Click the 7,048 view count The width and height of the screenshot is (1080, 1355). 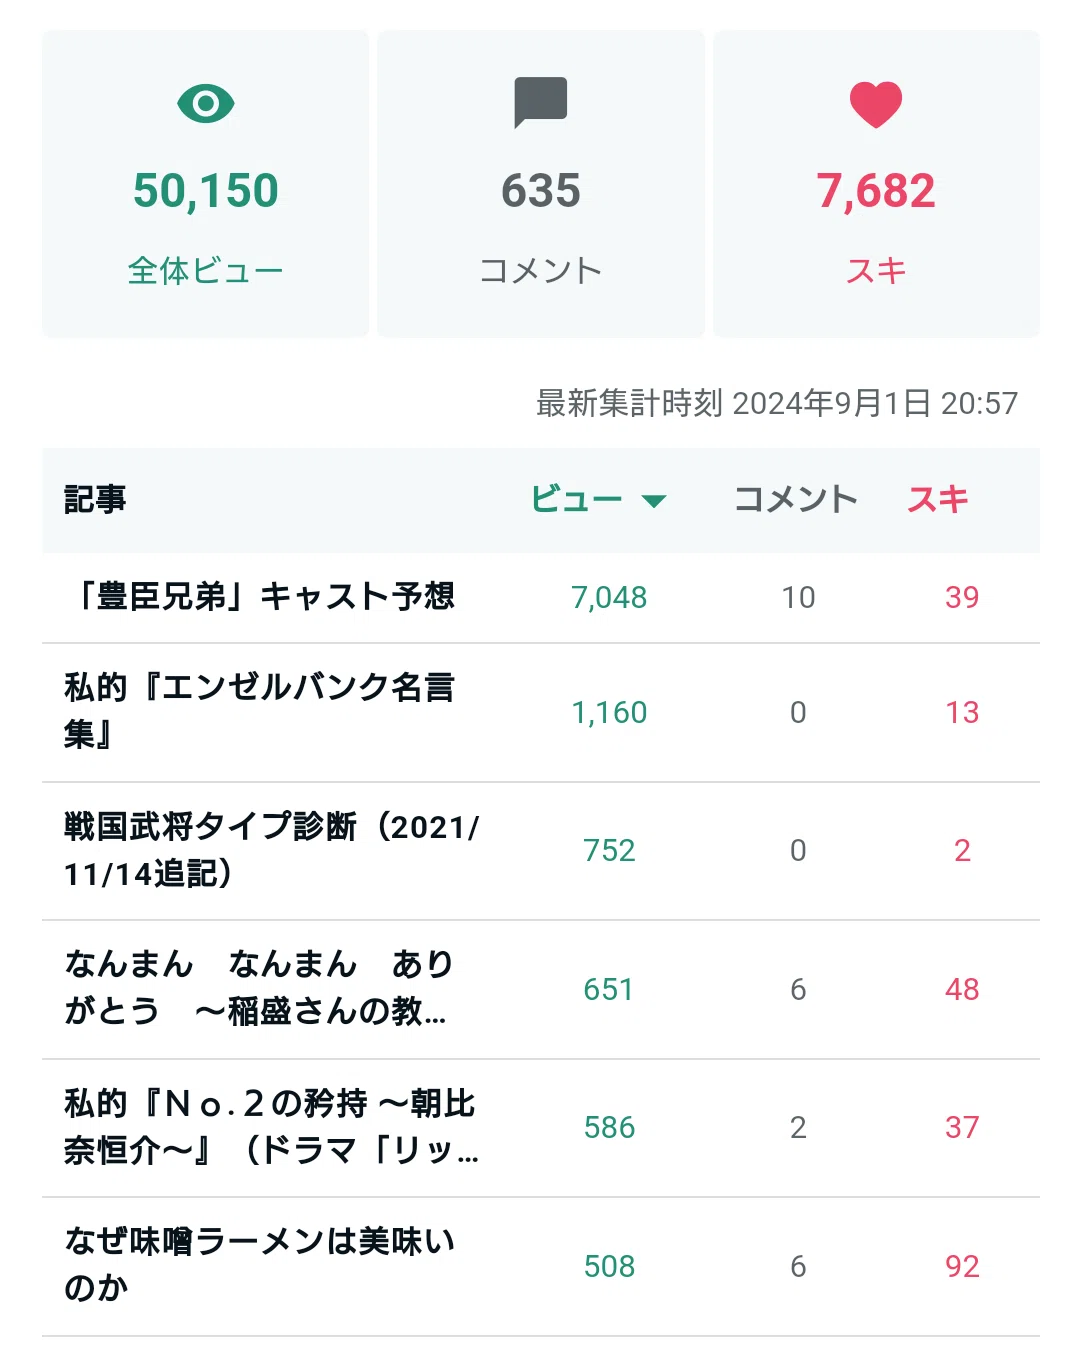(x=609, y=597)
